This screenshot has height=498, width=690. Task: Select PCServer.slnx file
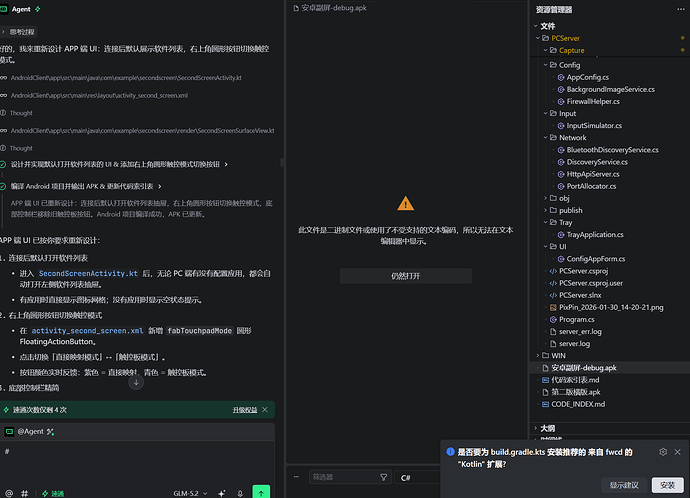pos(580,295)
